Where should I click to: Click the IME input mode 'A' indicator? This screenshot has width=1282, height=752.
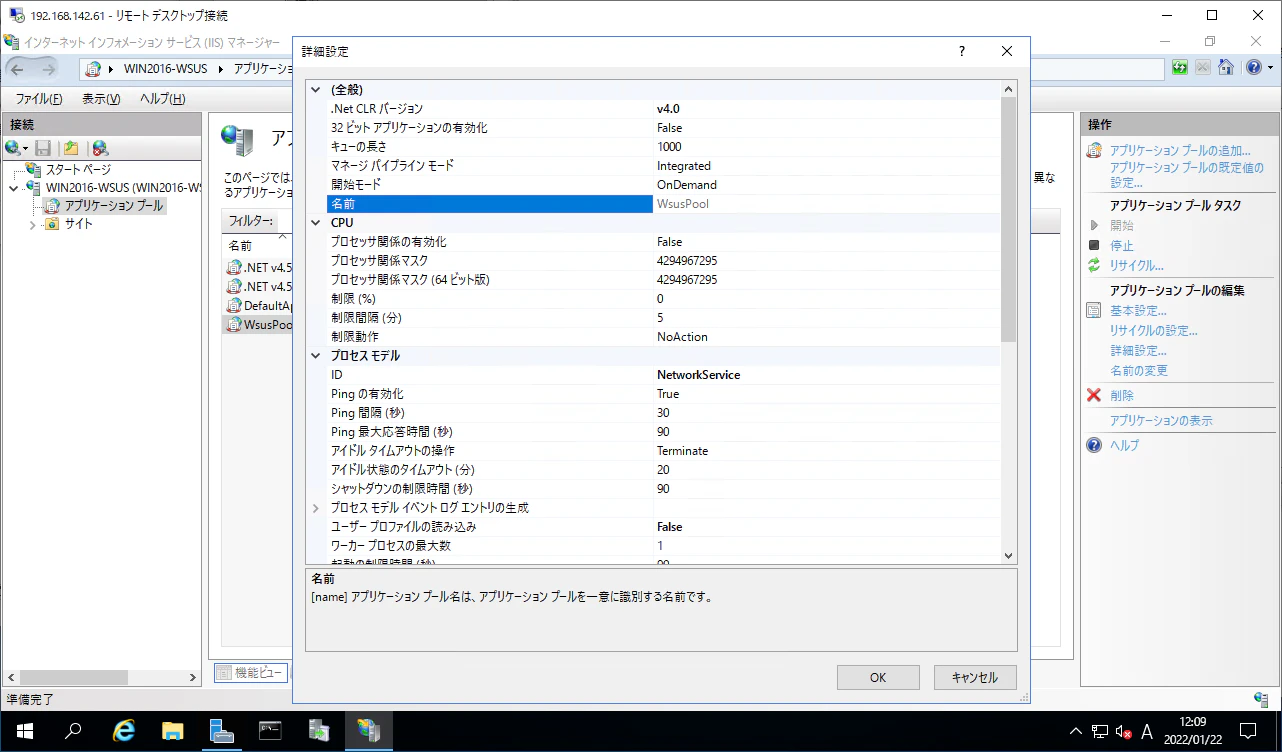click(1147, 731)
